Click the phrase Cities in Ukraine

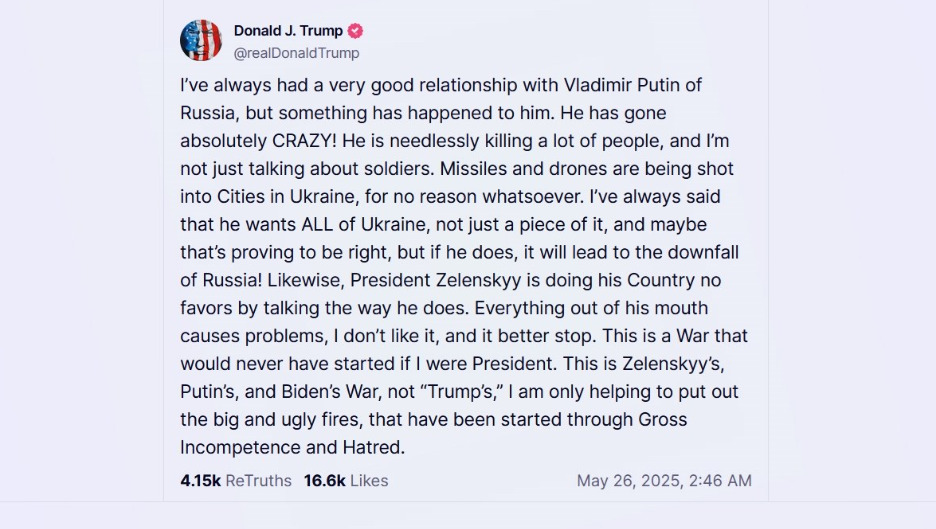coord(286,196)
